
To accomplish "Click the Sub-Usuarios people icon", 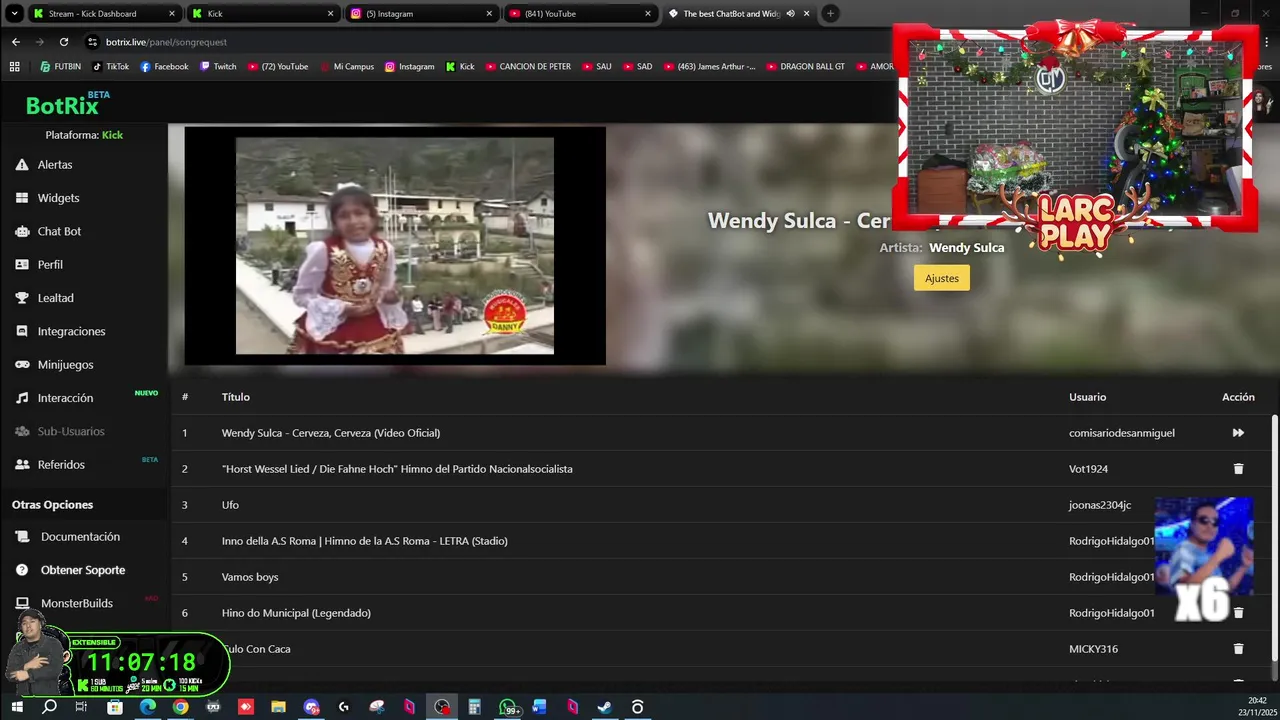I will click(22, 431).
